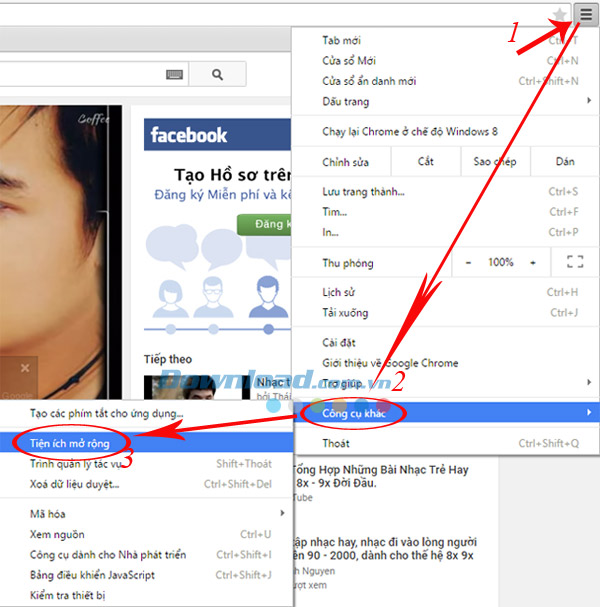Open 'Công cụ dành cho Nhà phát triển'

tap(146, 555)
